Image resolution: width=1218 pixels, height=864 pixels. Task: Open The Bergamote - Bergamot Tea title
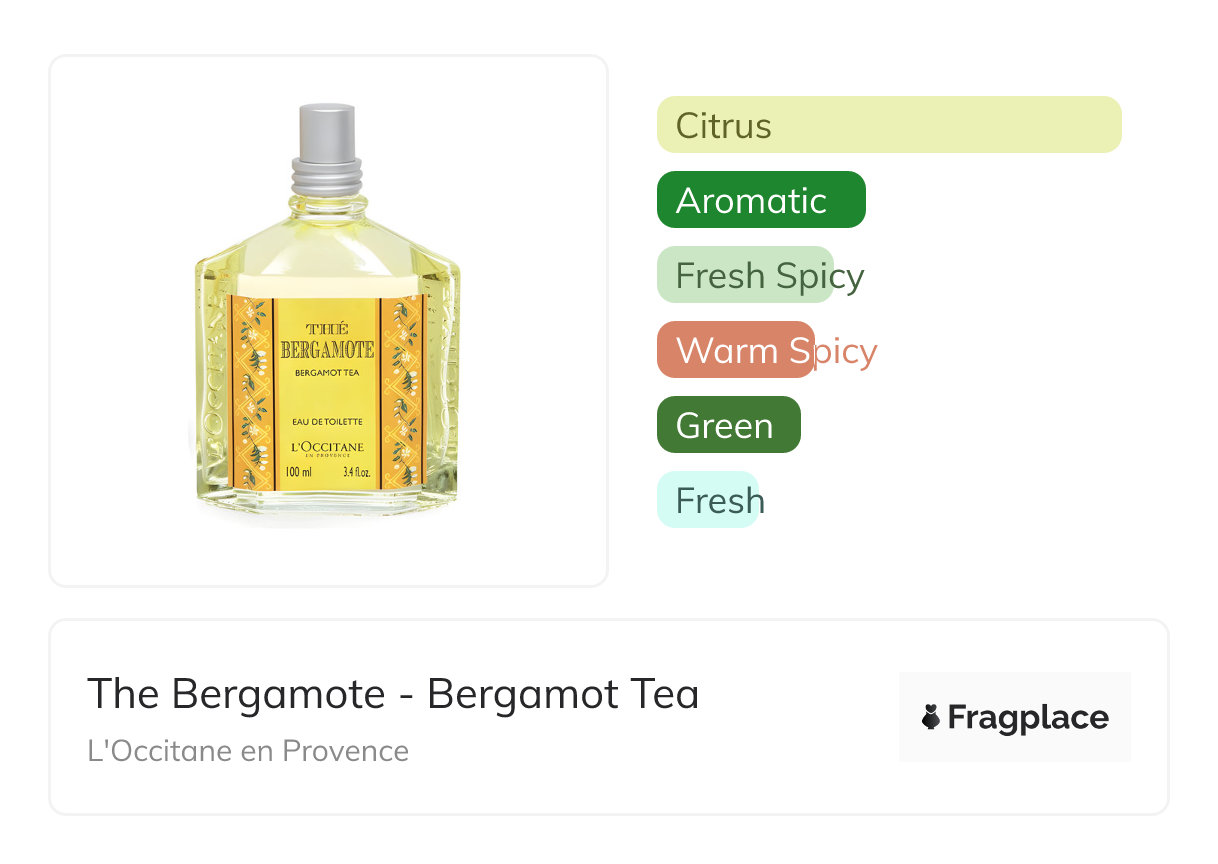tap(393, 693)
